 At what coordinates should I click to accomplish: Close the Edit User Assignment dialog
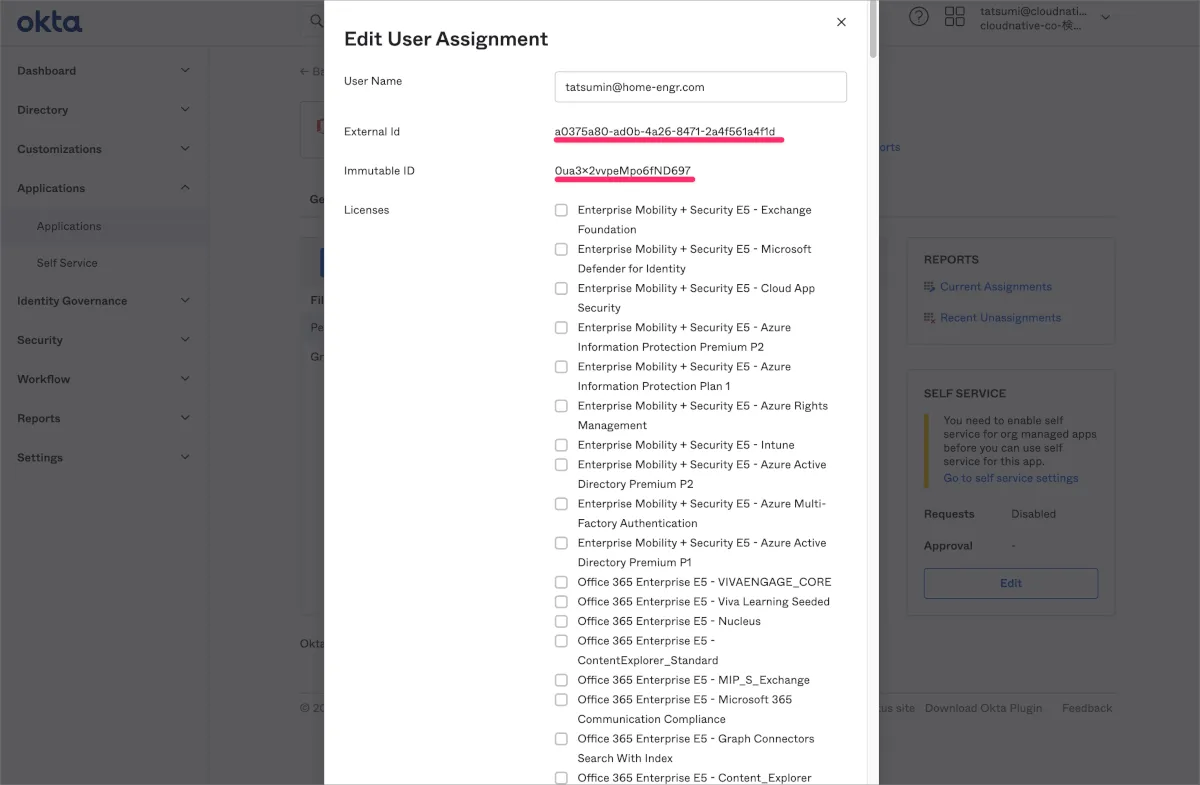(x=841, y=22)
